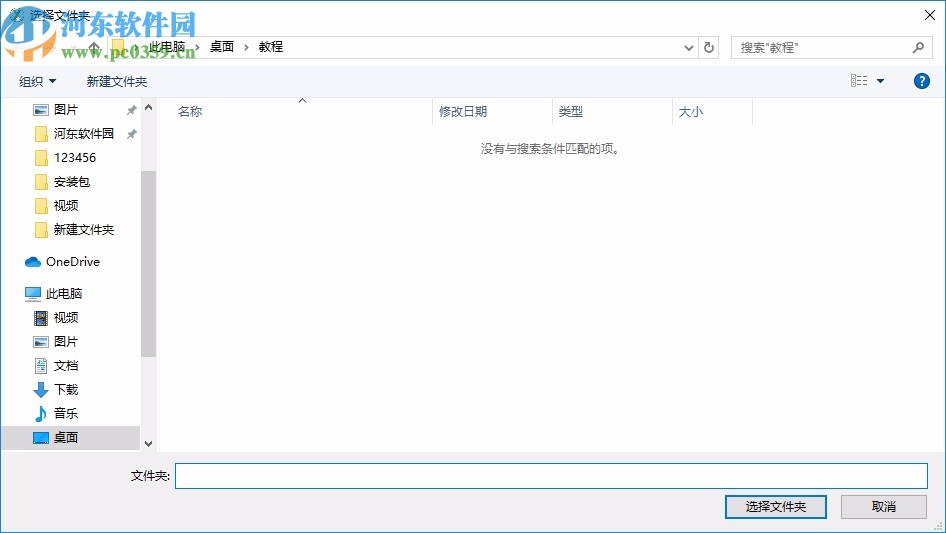
Task: Click 新建文件夹 in the toolbar
Action: click(116, 81)
